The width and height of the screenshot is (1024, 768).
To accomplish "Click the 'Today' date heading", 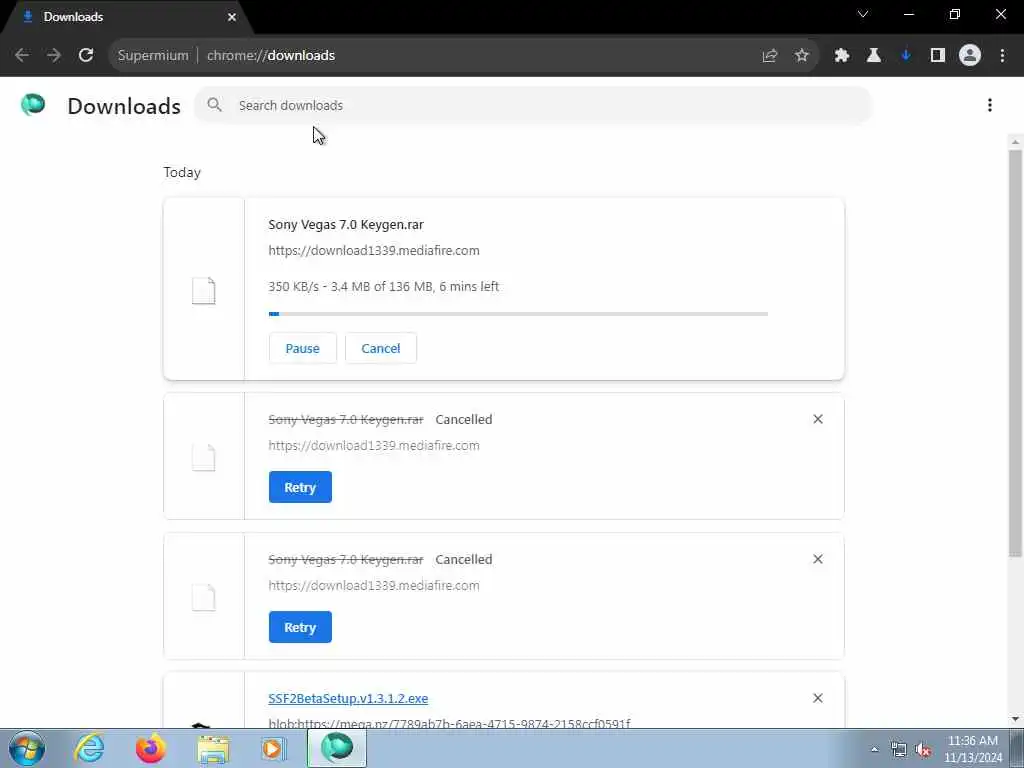I will pos(182,172).
